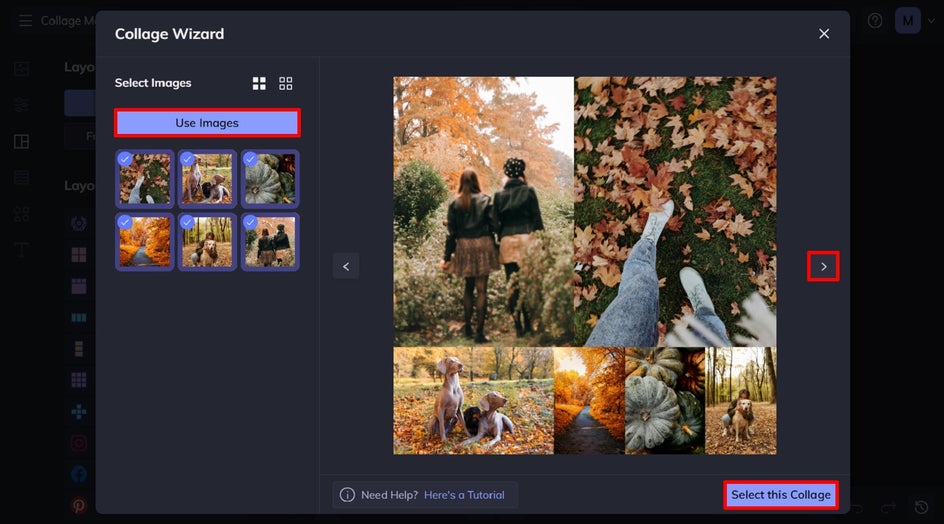Expand the M account dropdown chevron
Viewport: 944px width, 524px height.
pos(931,21)
